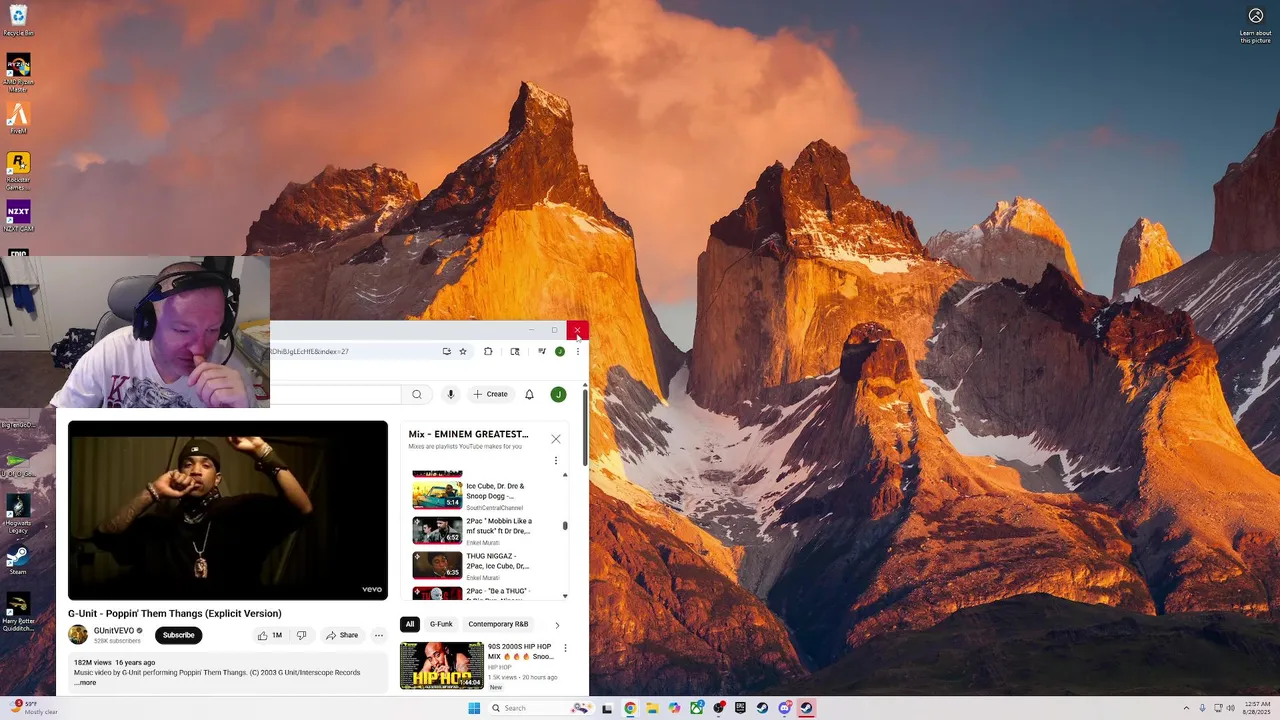
Task: Like the video with thumbs up
Action: [270, 635]
